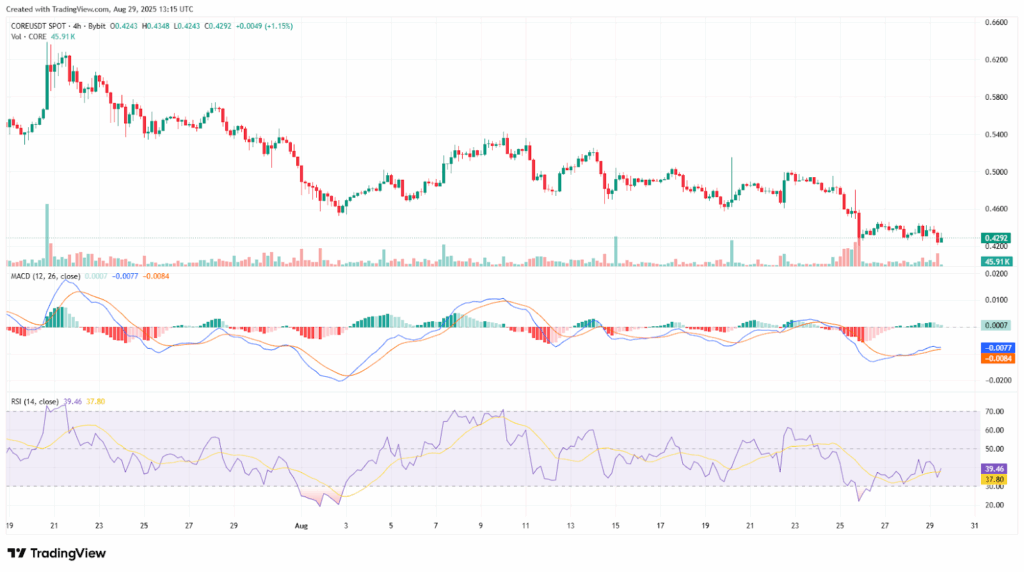This screenshot has height=572, width=1024.
Task: Click the volume label 45.91K on price axis
Action: tap(994, 261)
